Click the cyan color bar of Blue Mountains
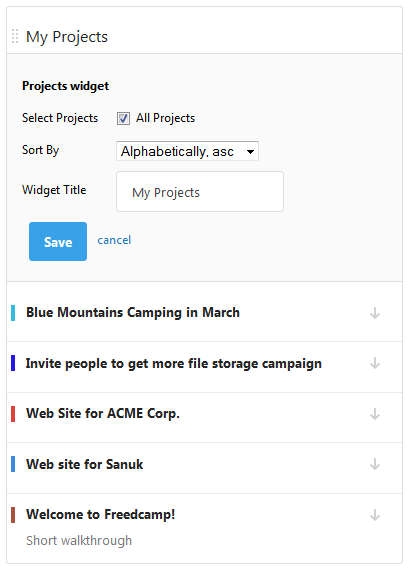Image resolution: width=408 pixels, height=574 pixels. coord(13,313)
